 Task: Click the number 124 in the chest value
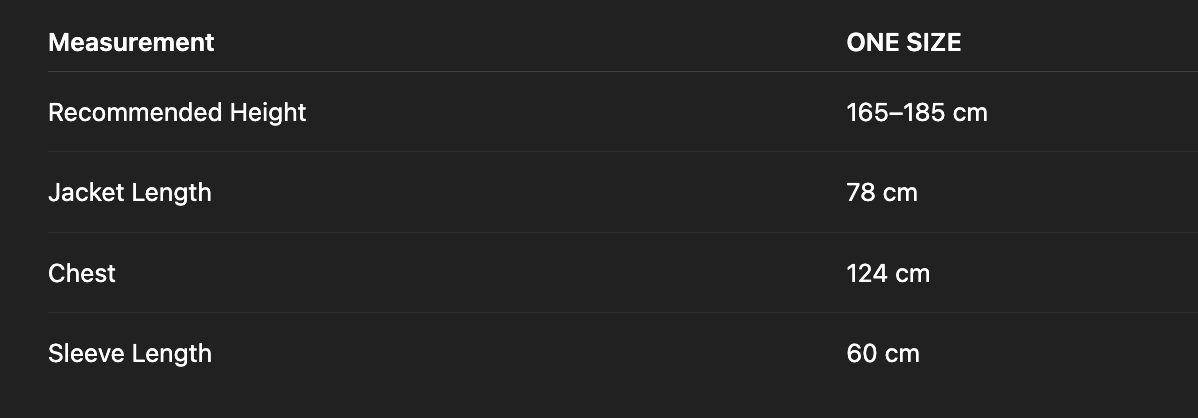[866, 273]
